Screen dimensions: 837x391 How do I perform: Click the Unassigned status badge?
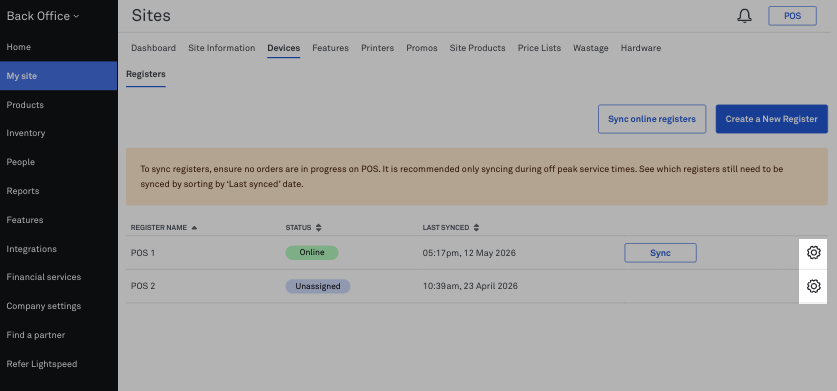coord(318,286)
